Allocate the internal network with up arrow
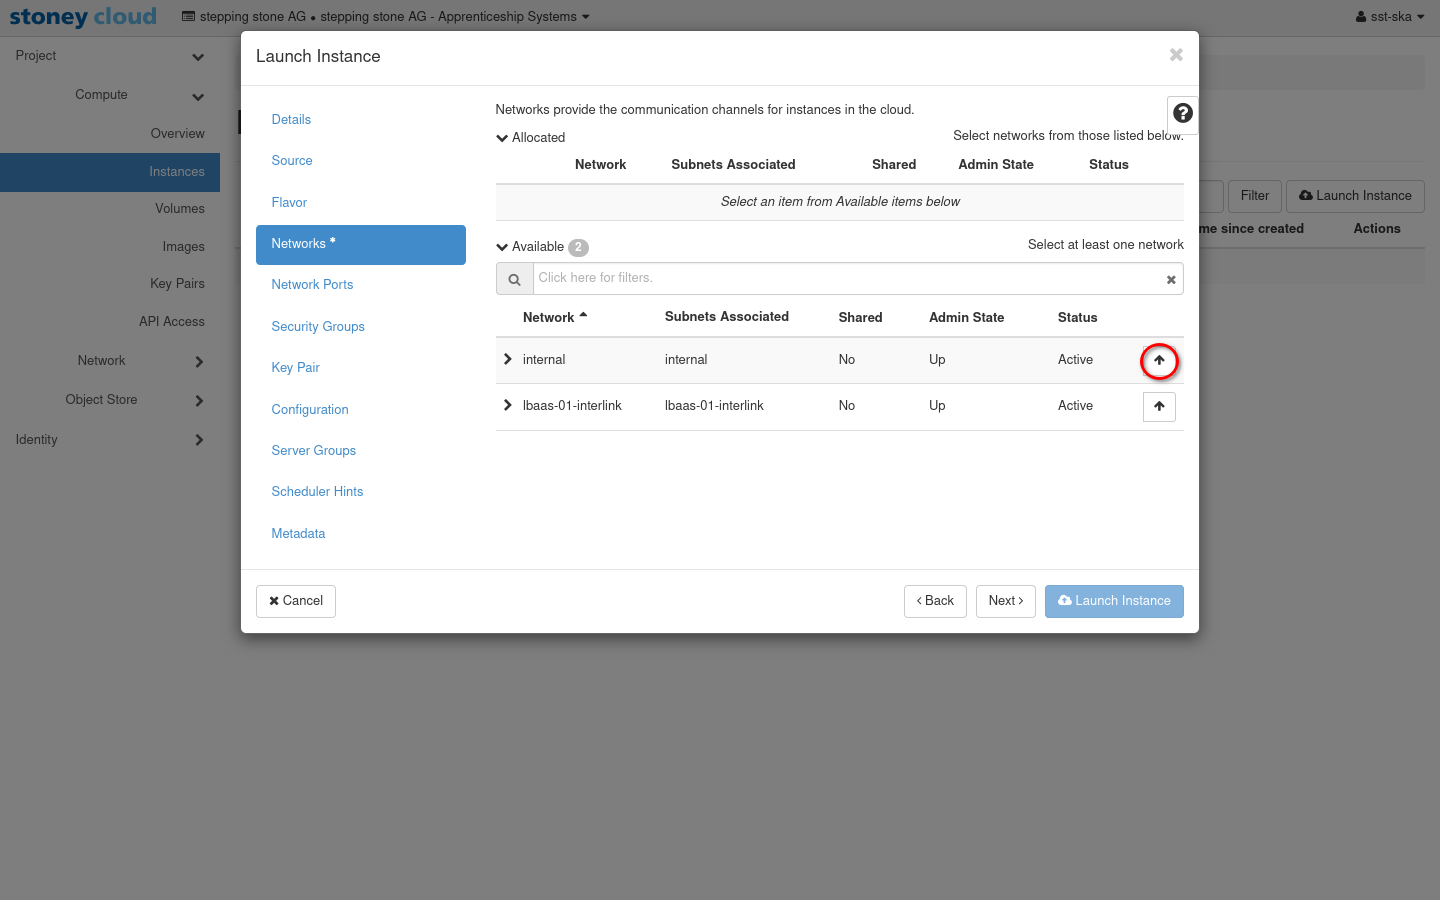The image size is (1440, 900). 1159,361
